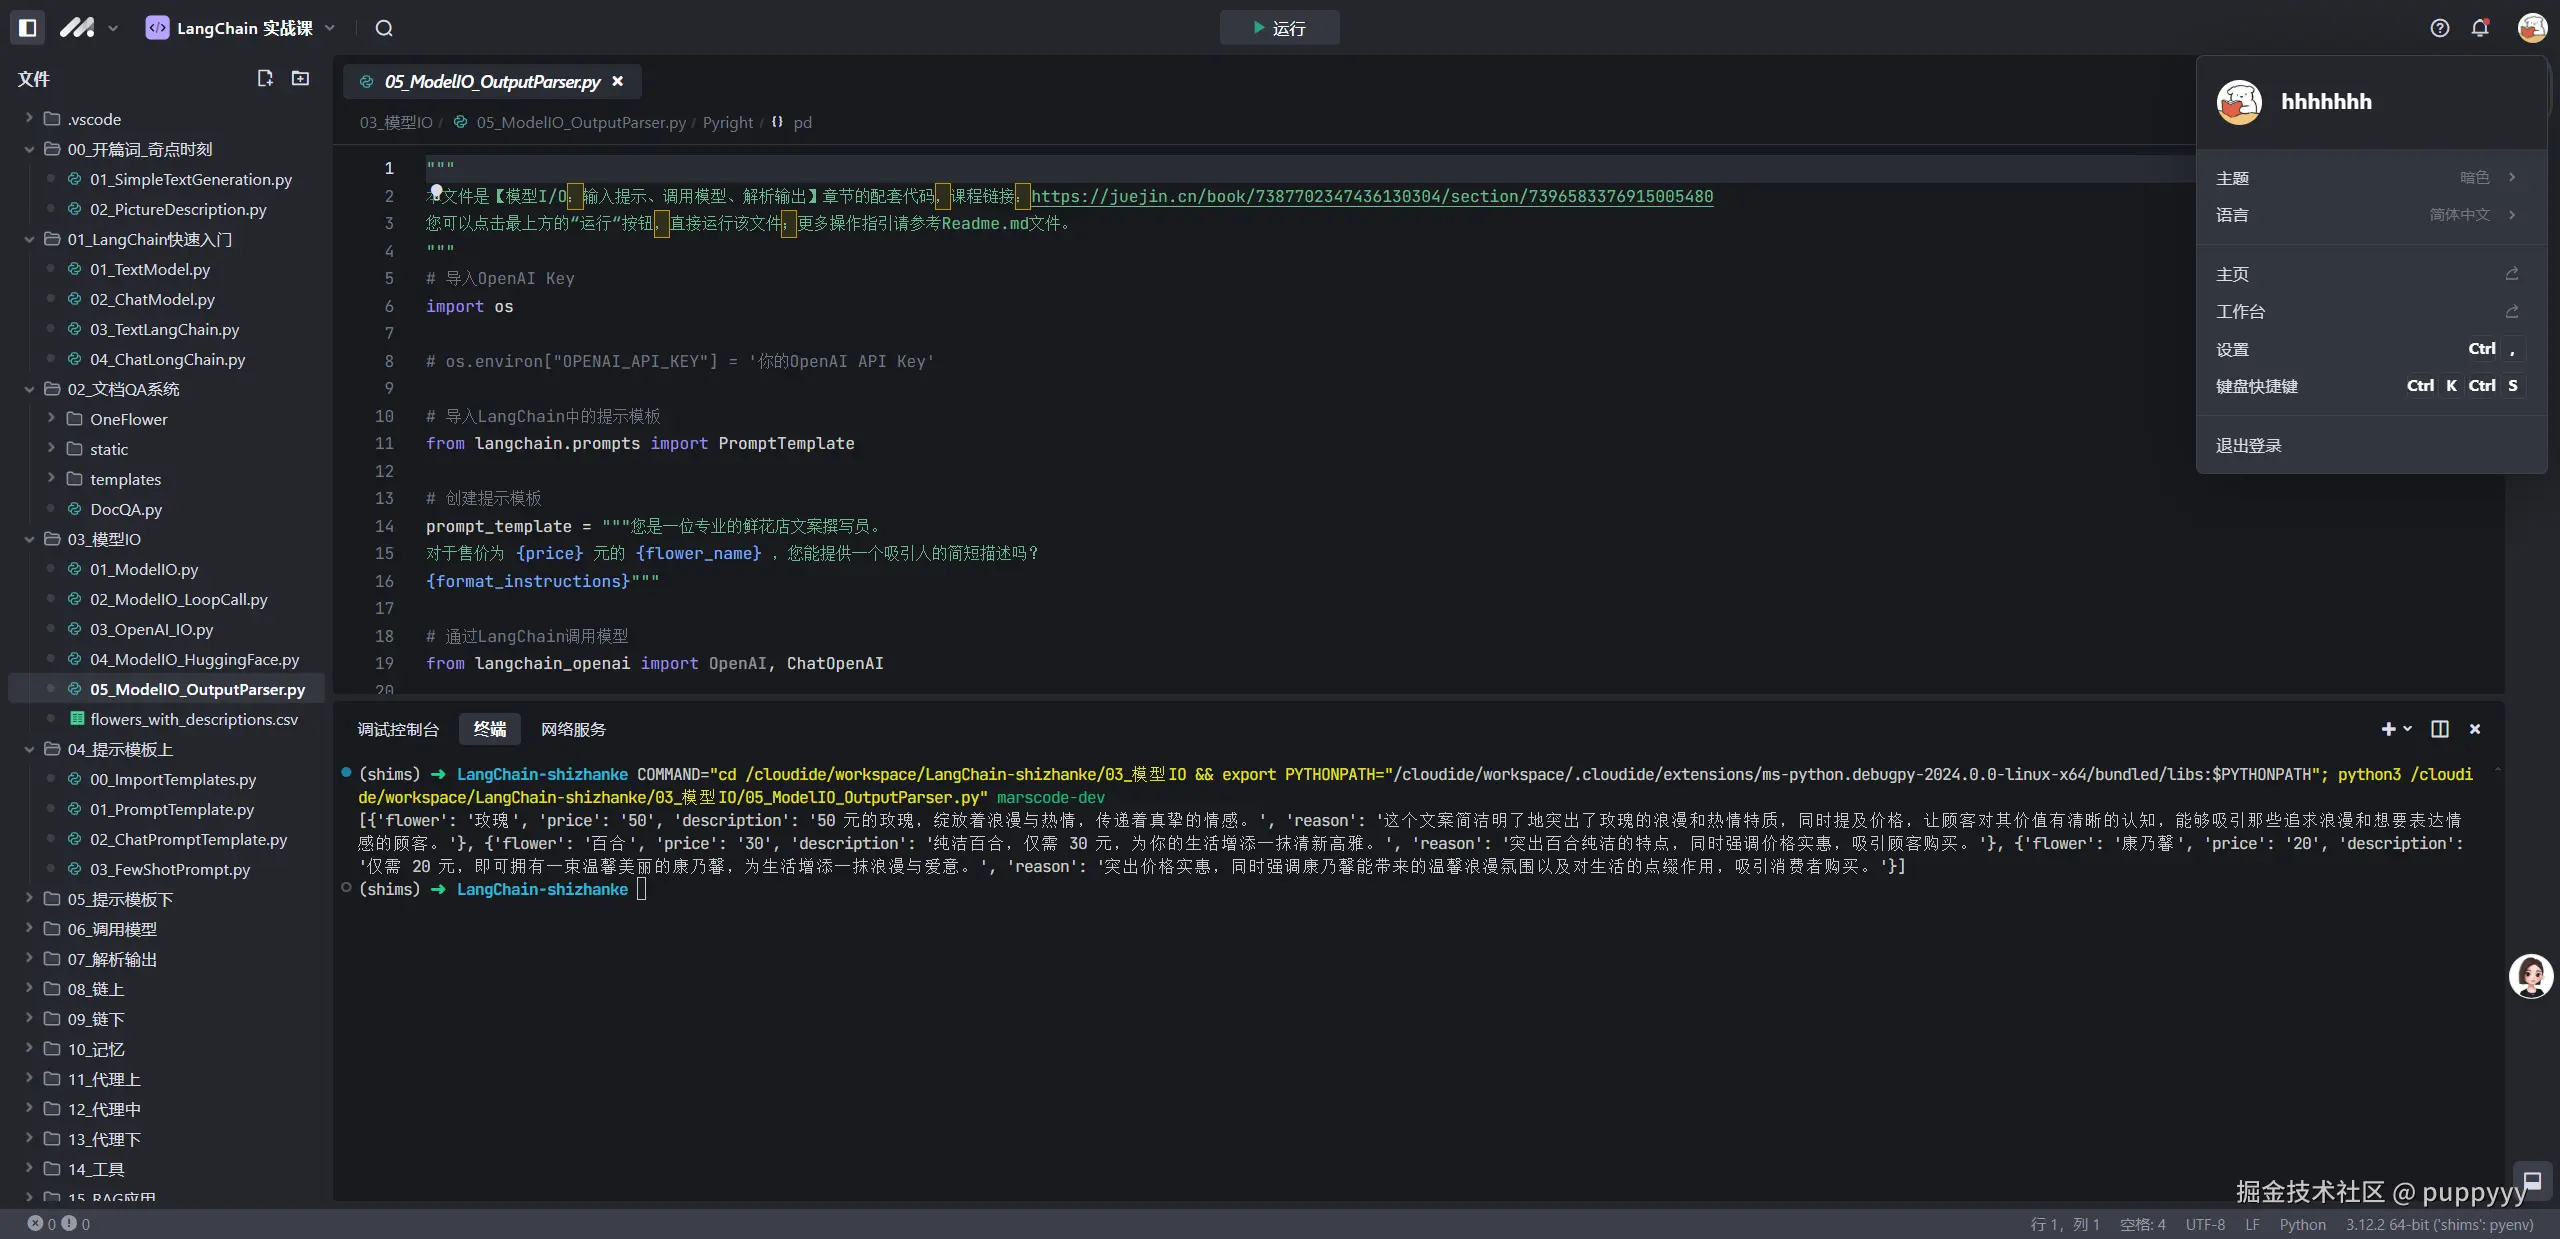Open the feedback chat icon
This screenshot has width=2560, height=1239.
pos(2533,1181)
